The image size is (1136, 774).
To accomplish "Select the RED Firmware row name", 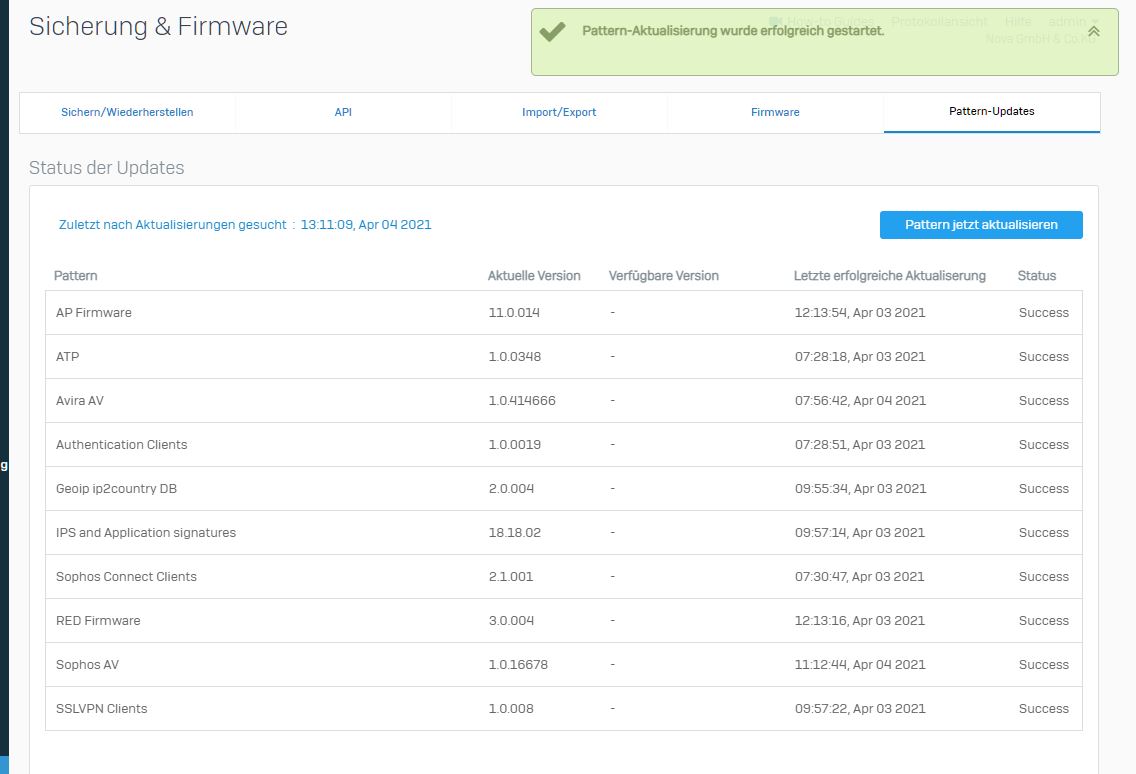I will [99, 620].
